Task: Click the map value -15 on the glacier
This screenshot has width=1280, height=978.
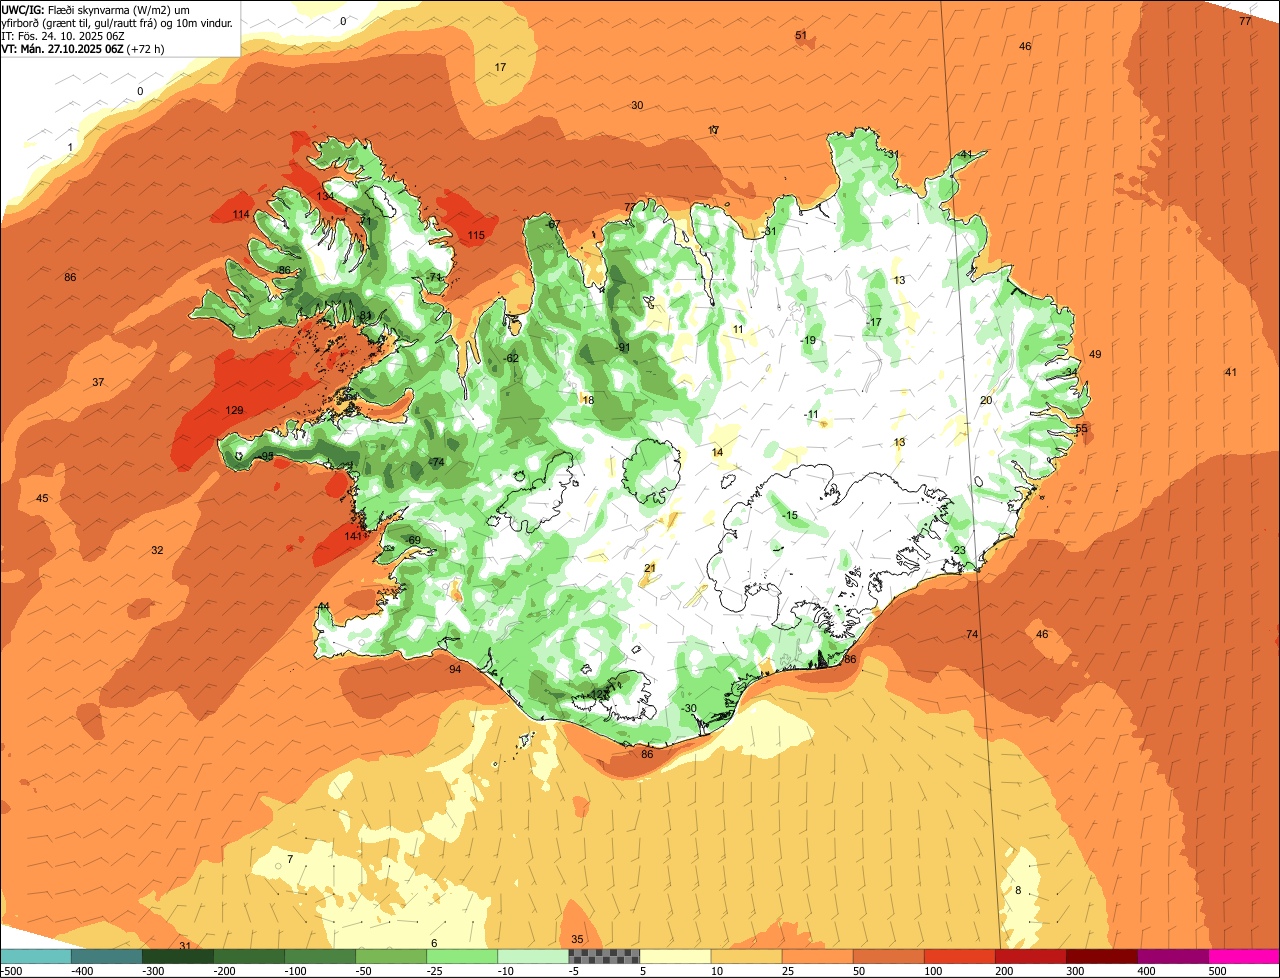Action: pyautogui.click(x=790, y=515)
